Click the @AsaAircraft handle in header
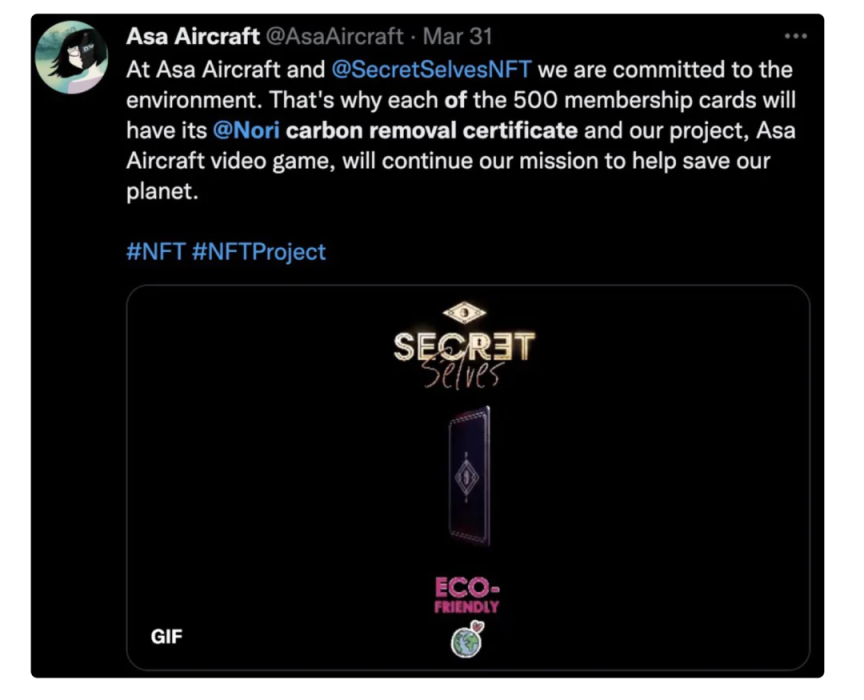 [335, 36]
